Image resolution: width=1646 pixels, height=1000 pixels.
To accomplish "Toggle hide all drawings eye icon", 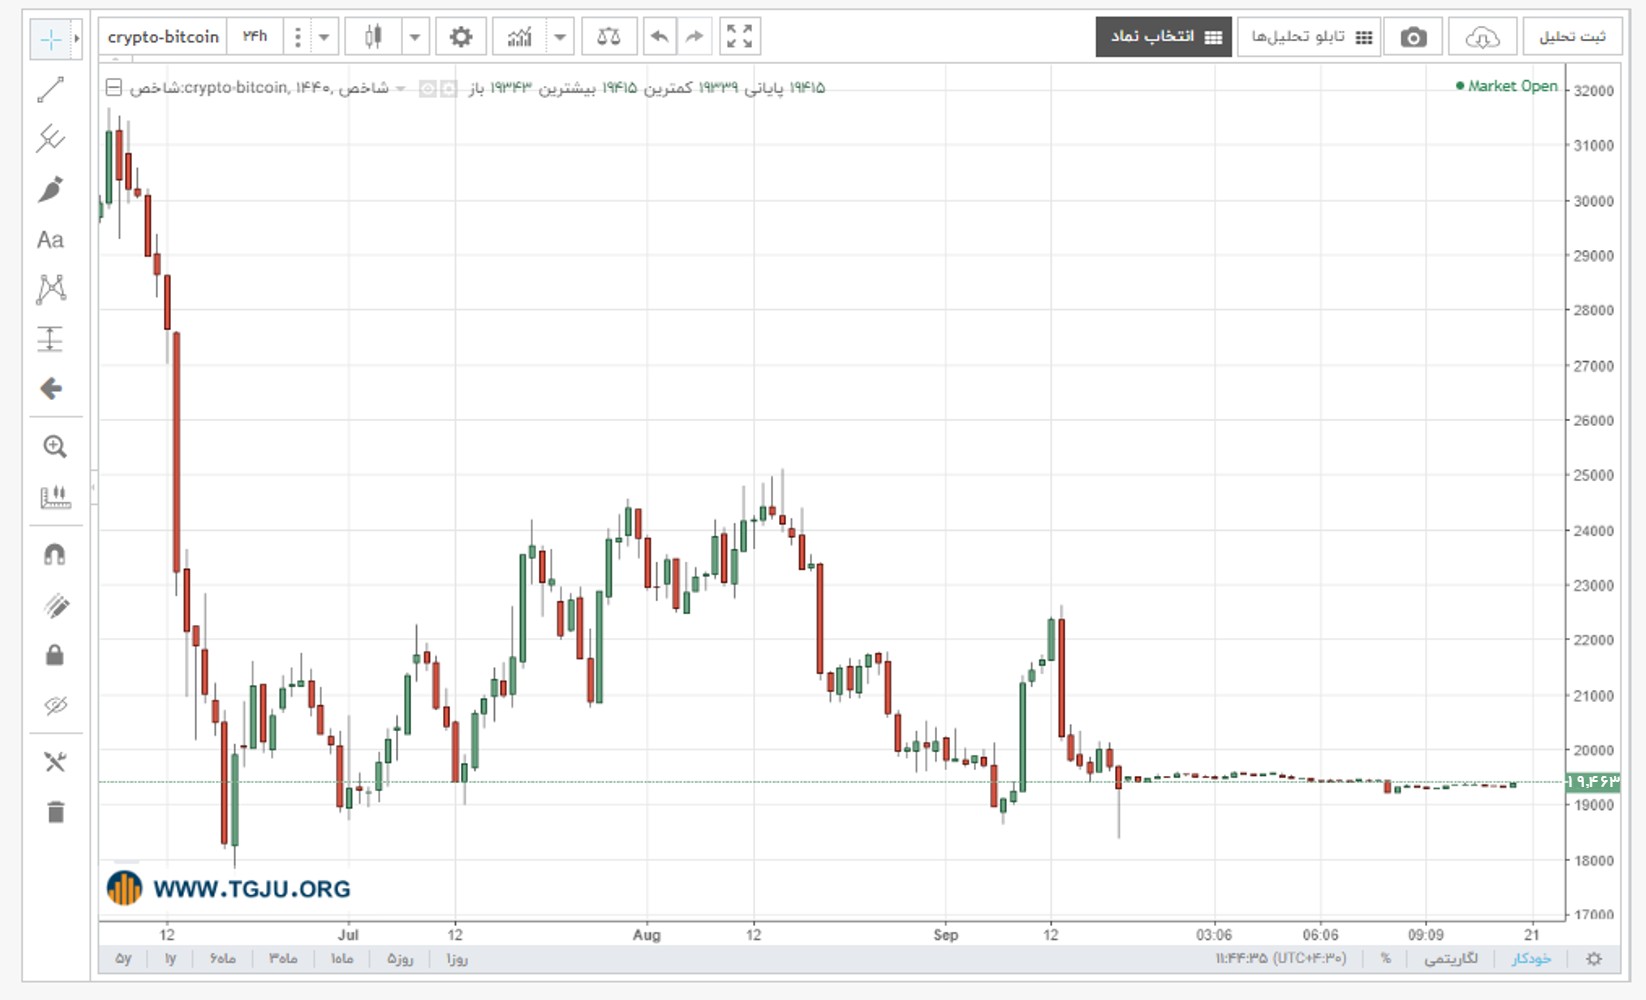I will (x=56, y=705).
